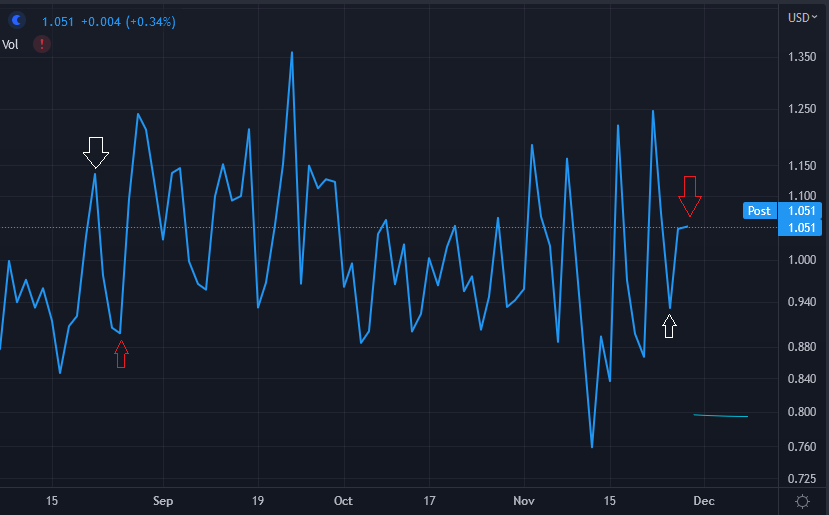
Task: Click the 1.051 Post price tag
Action: point(801,211)
